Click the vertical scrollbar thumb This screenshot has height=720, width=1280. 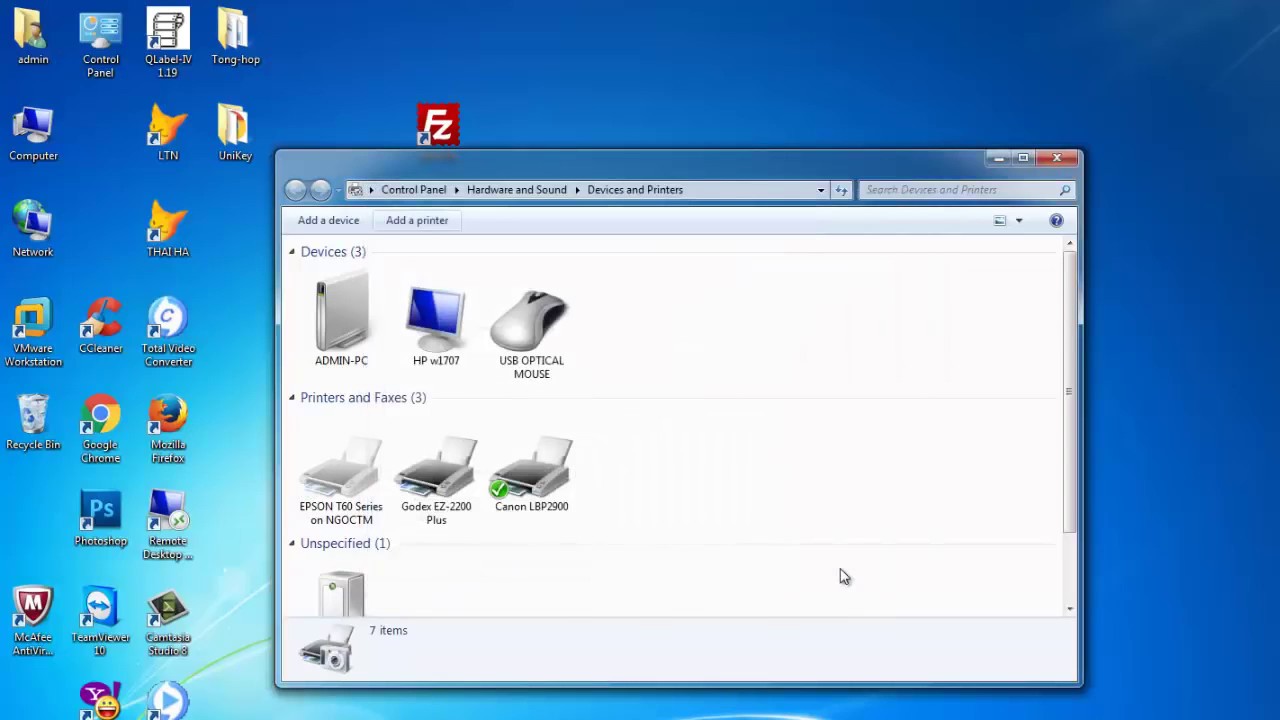coord(1069,390)
